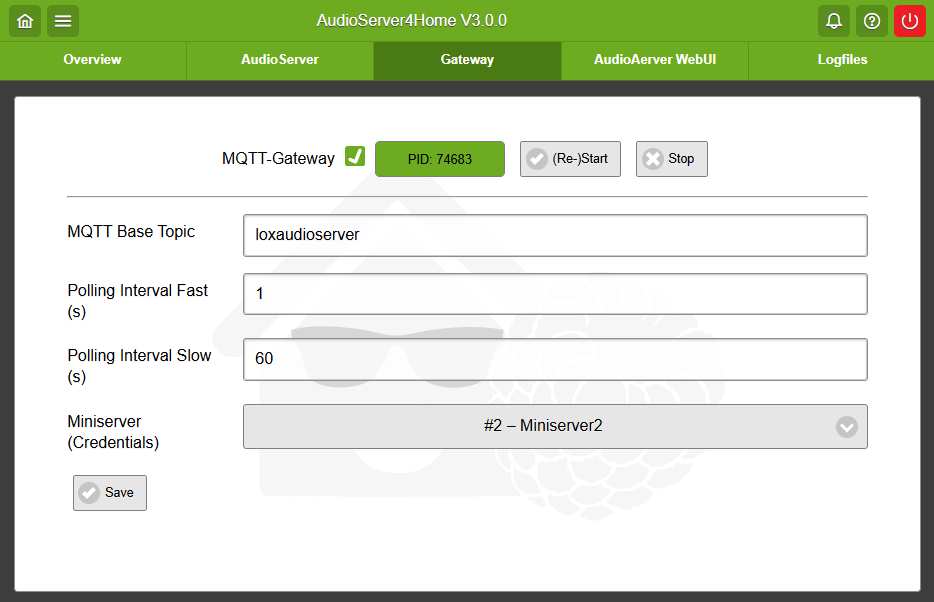Switch to the AudioServer tab

280,60
